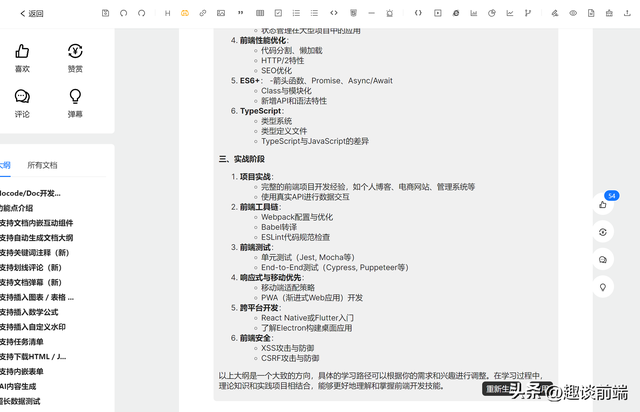Open the paint/theme style toolbar icon
Viewport: 640px width, 412px height.
[555, 13]
